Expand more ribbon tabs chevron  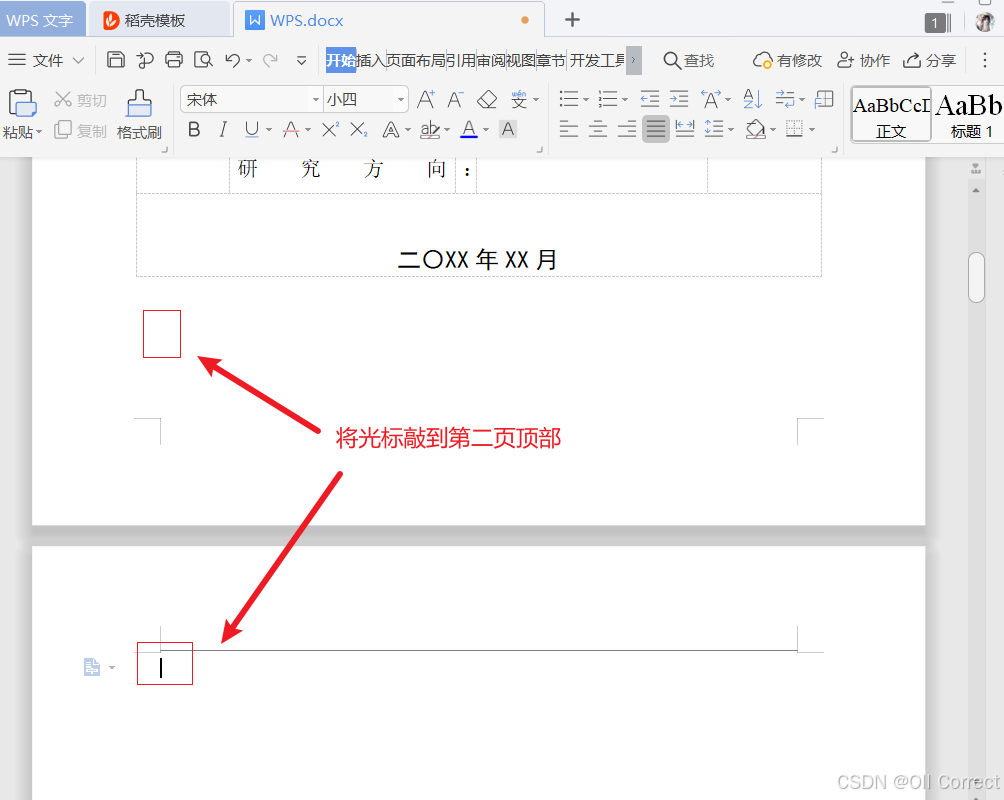pos(633,60)
